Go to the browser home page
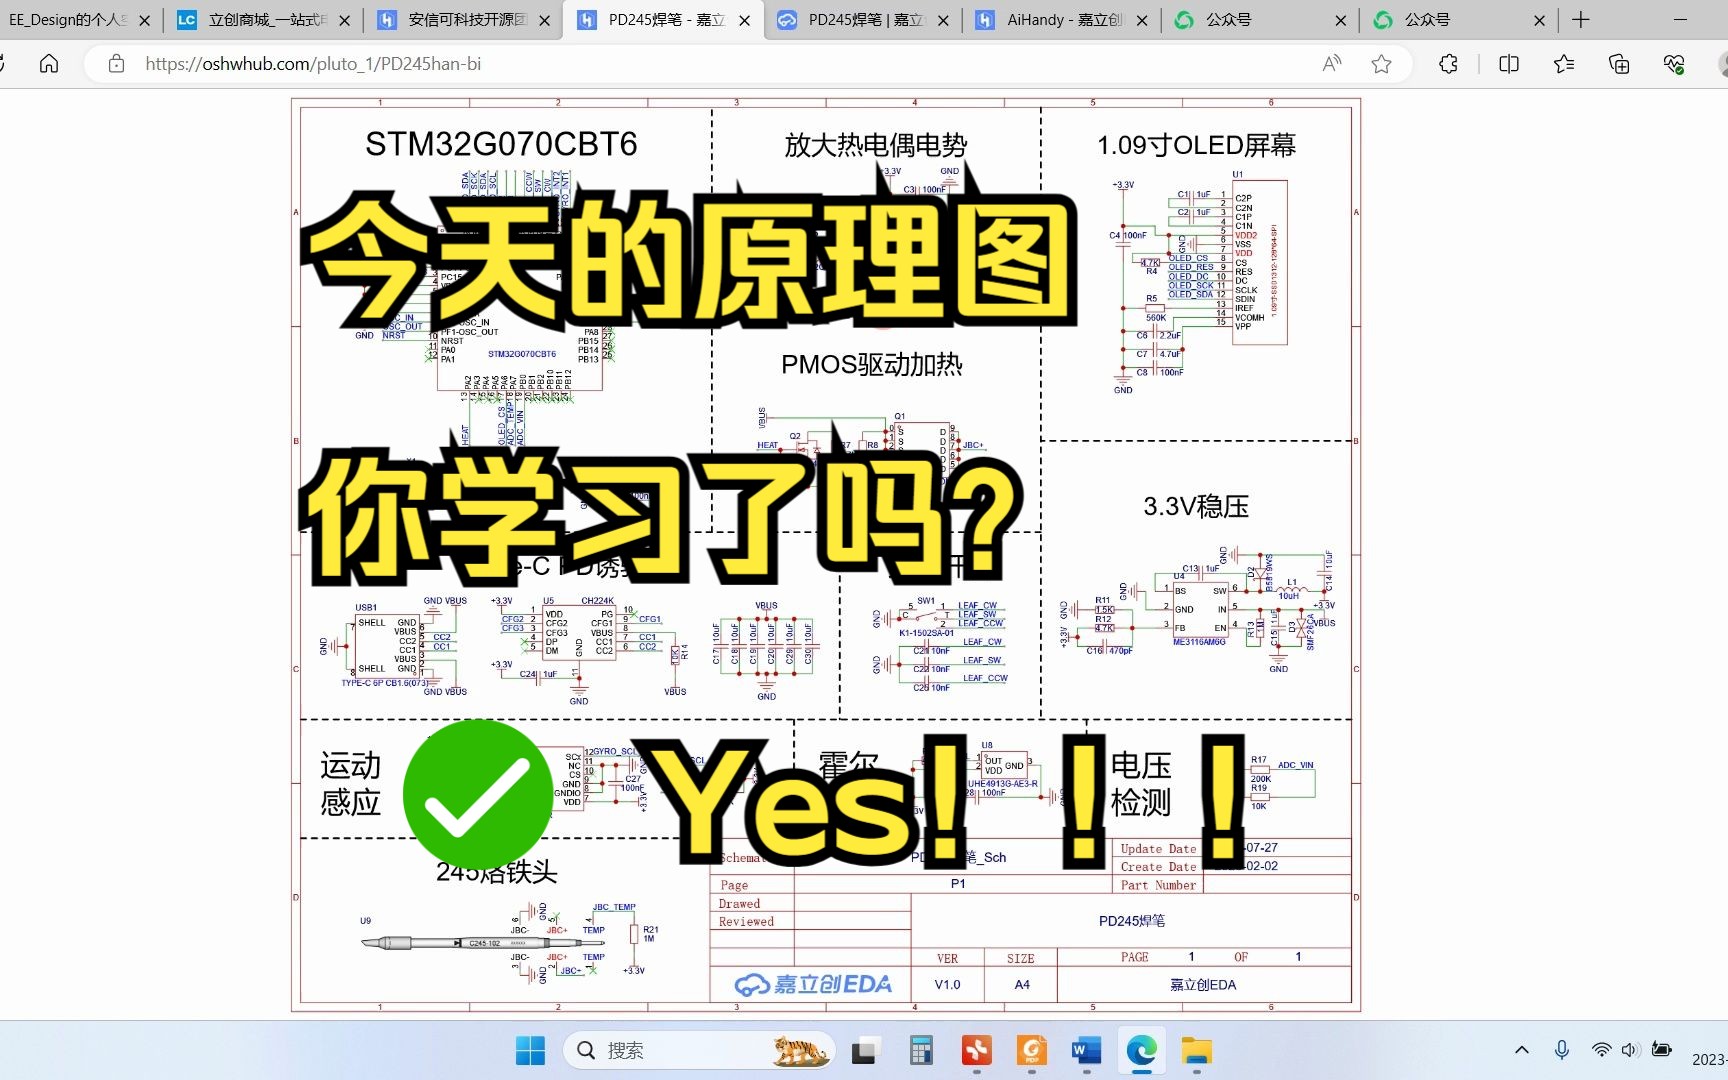1728x1080 pixels. (48, 64)
